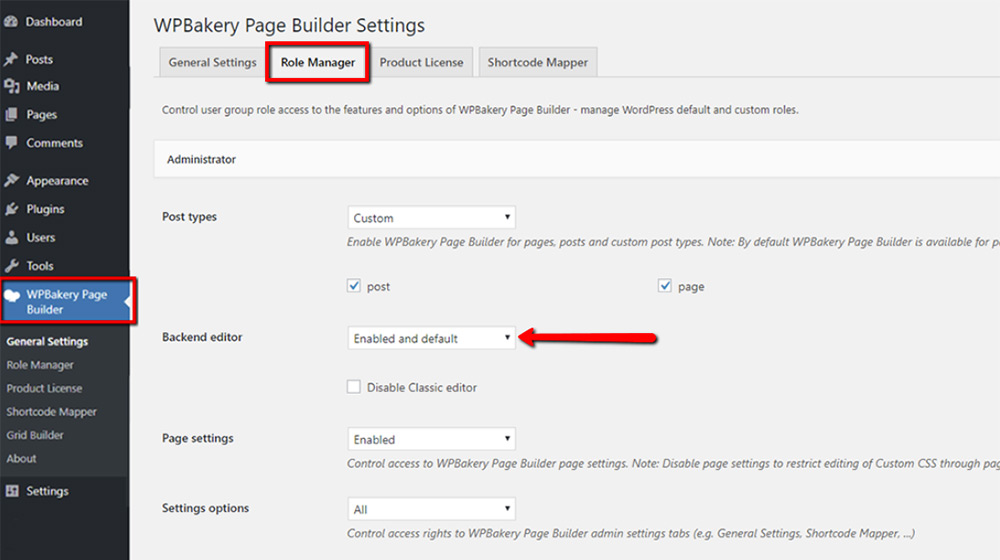Open the Post types dropdown

[431, 217]
